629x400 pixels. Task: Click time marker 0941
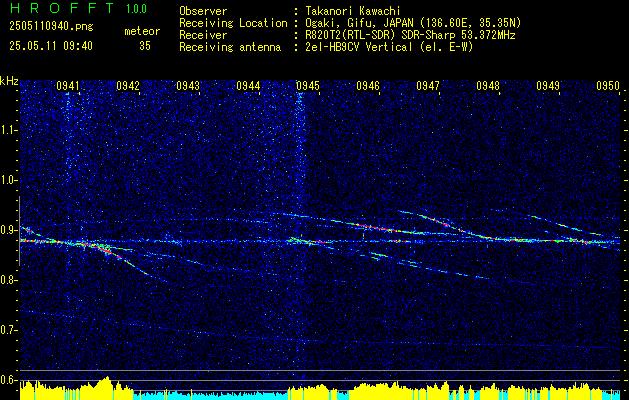68,86
